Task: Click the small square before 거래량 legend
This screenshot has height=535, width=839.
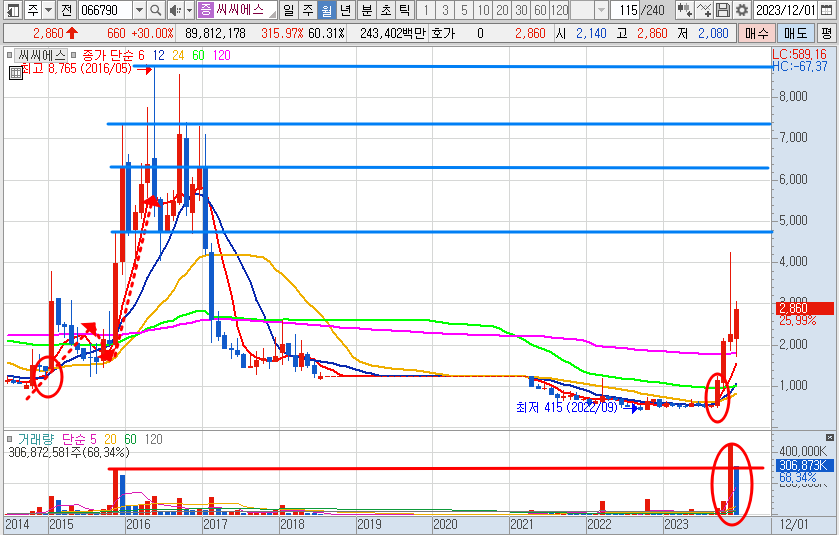Action: click(9, 439)
